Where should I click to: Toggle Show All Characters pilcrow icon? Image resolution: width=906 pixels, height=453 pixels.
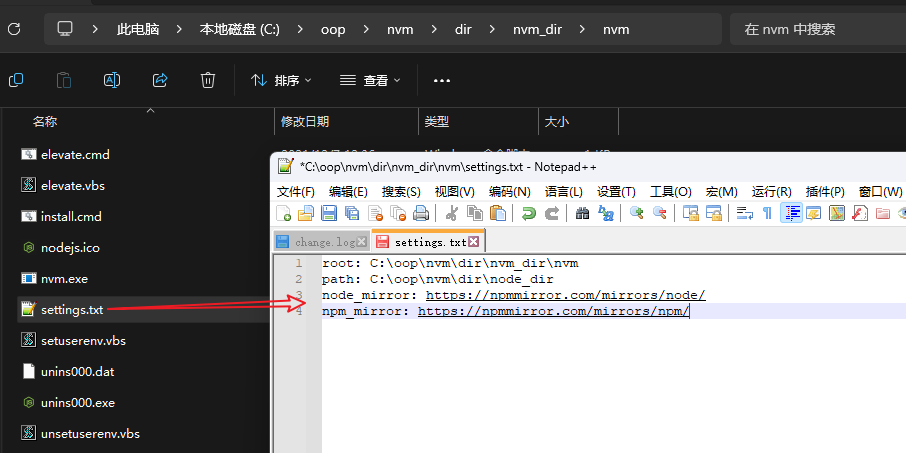(767, 213)
